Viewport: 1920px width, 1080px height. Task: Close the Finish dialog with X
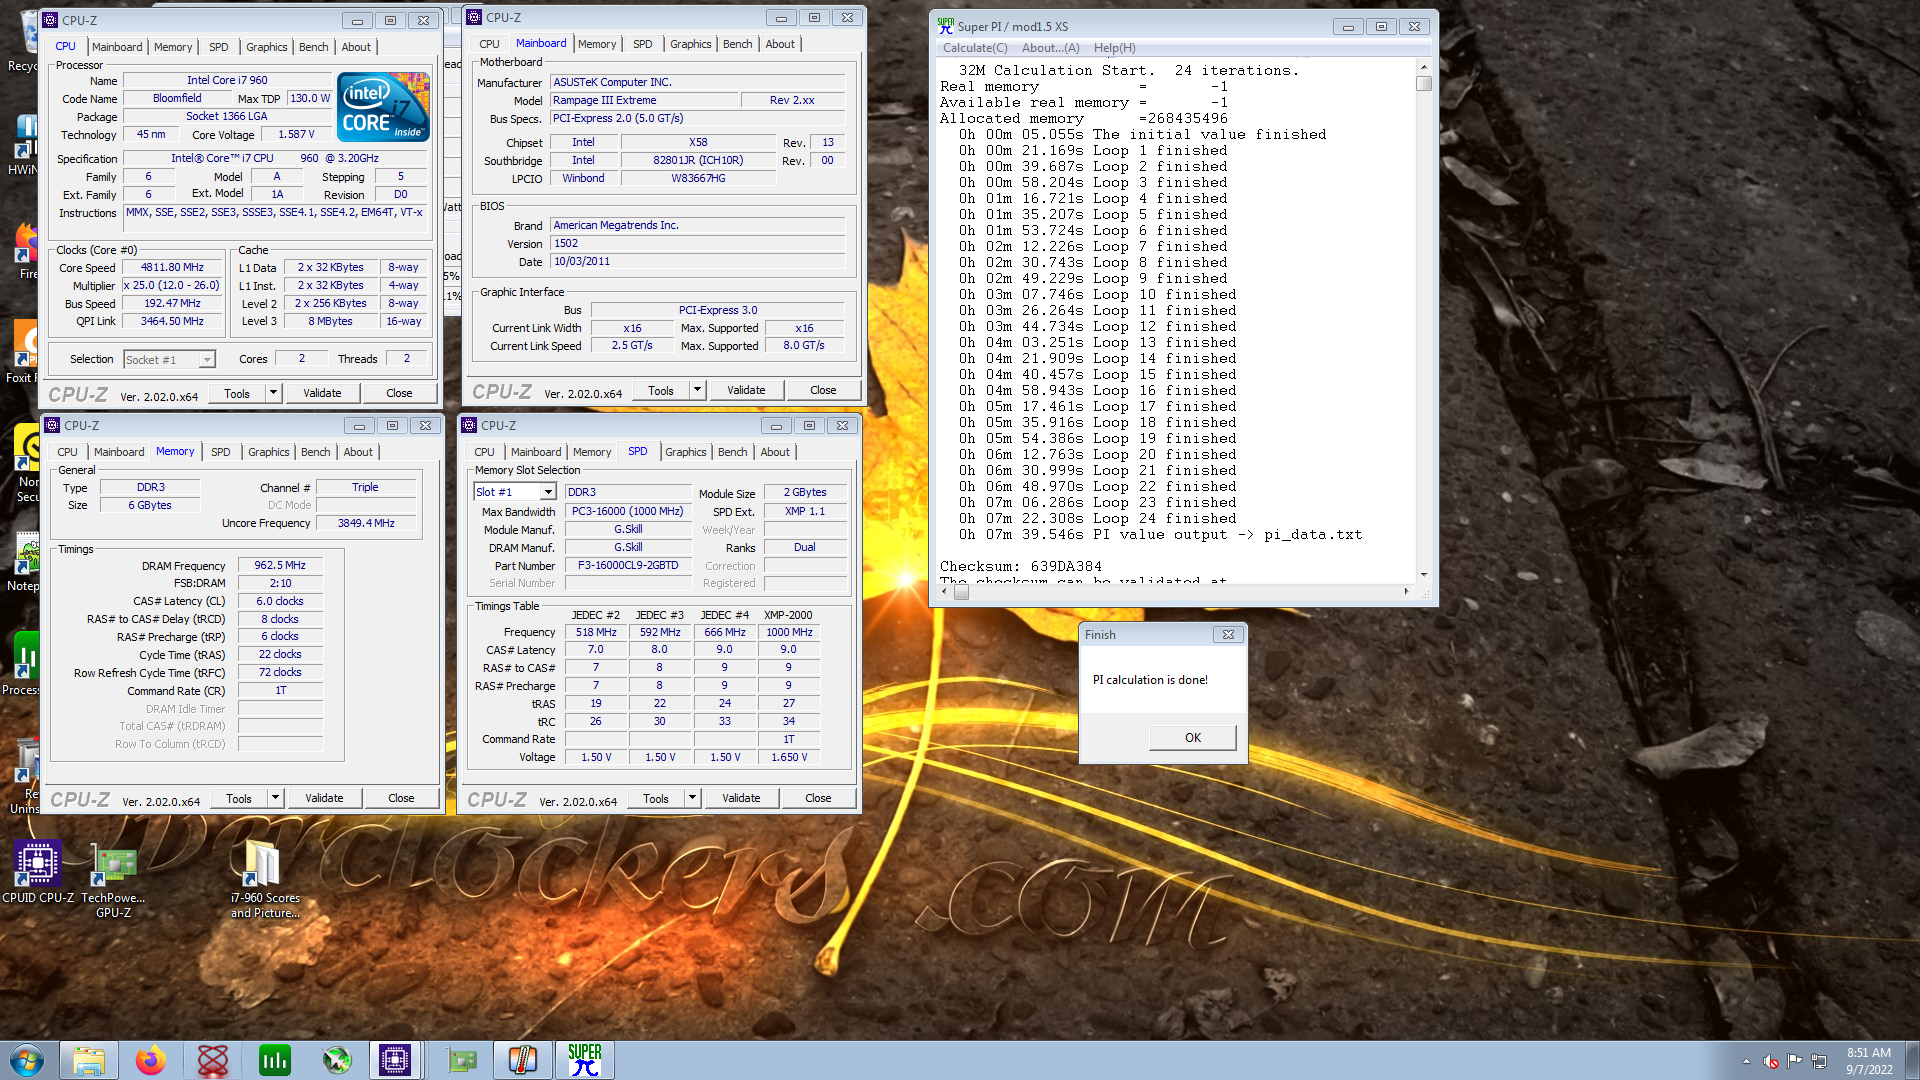pos(1228,635)
